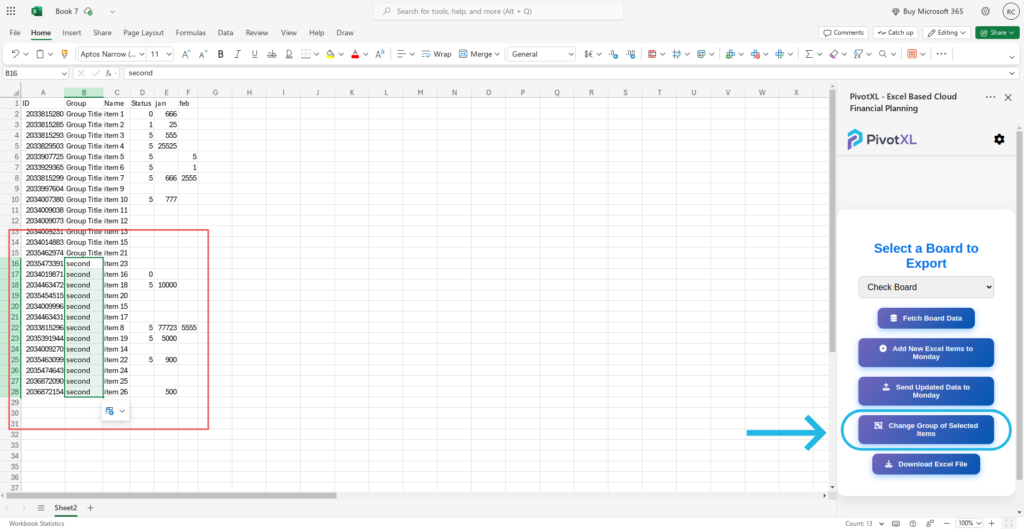The width and height of the screenshot is (1024, 529).
Task: Click the Clear eraser icon
Action: pos(833,54)
